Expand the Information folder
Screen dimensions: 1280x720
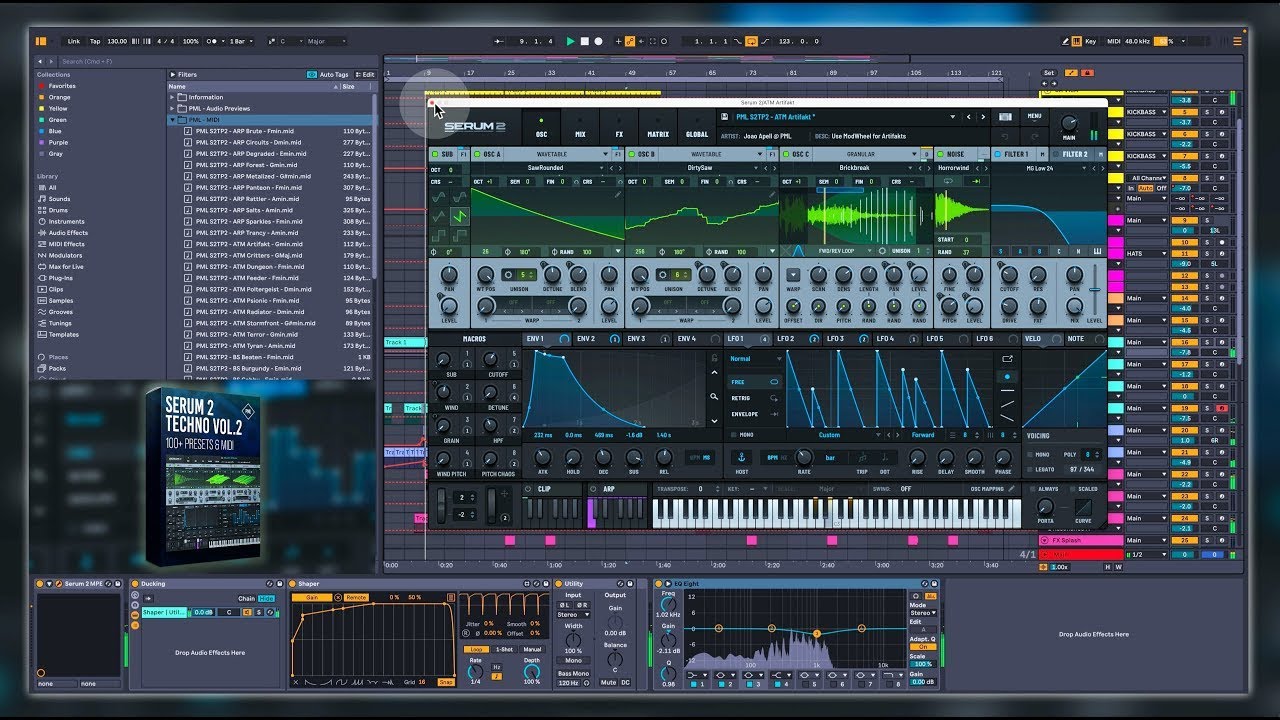click(173, 97)
